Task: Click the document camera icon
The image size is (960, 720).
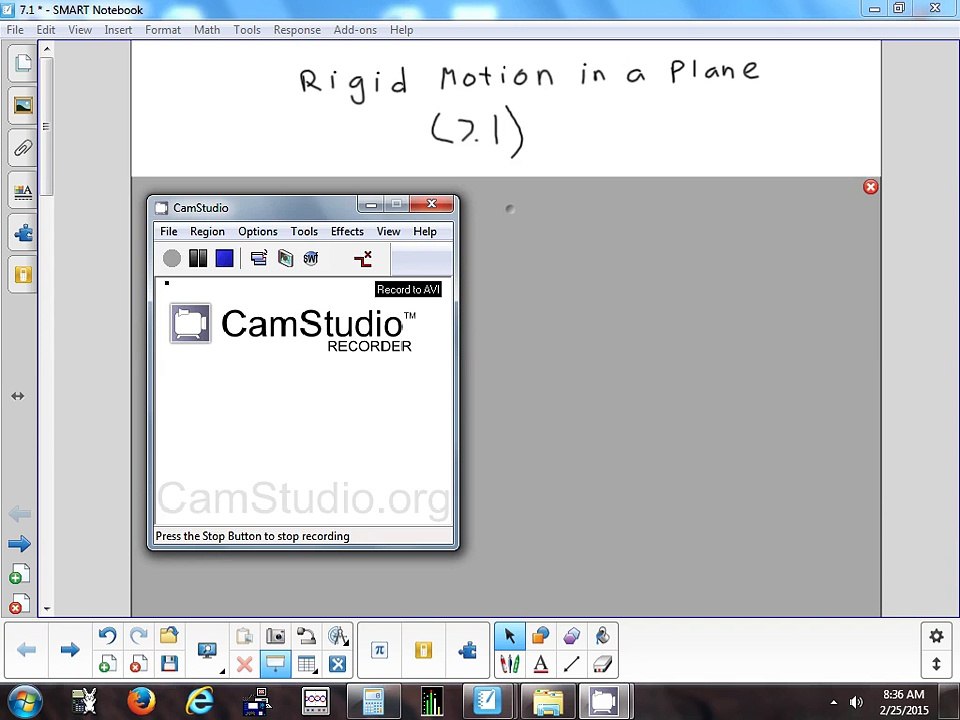Action: click(306, 636)
